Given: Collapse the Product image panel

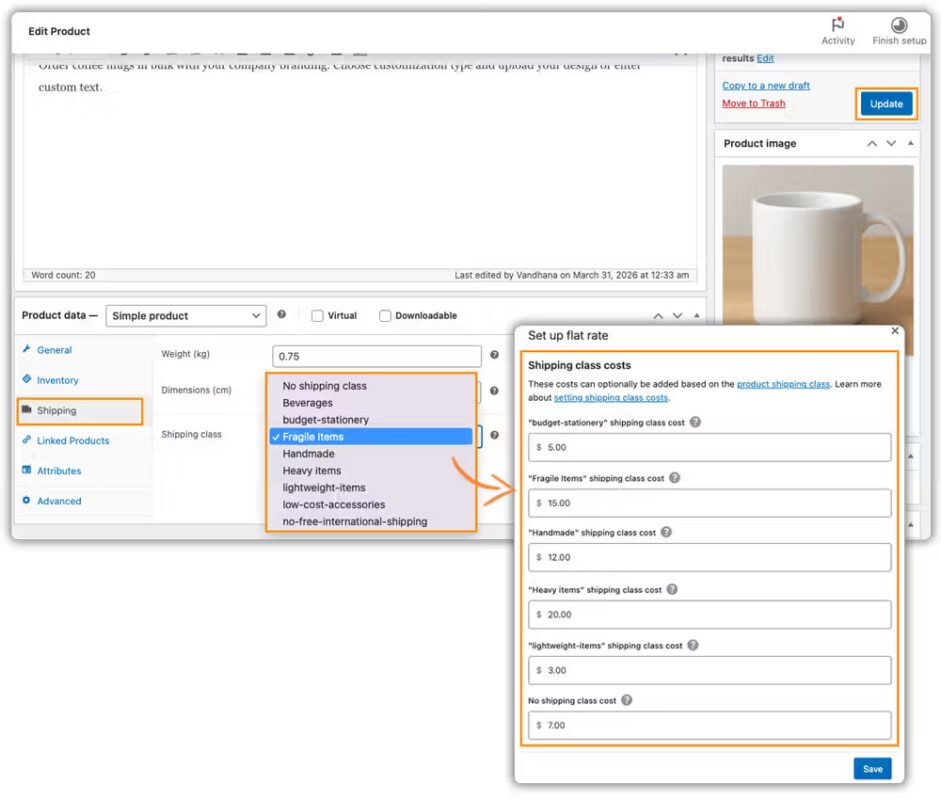Looking at the screenshot, I should 910,143.
